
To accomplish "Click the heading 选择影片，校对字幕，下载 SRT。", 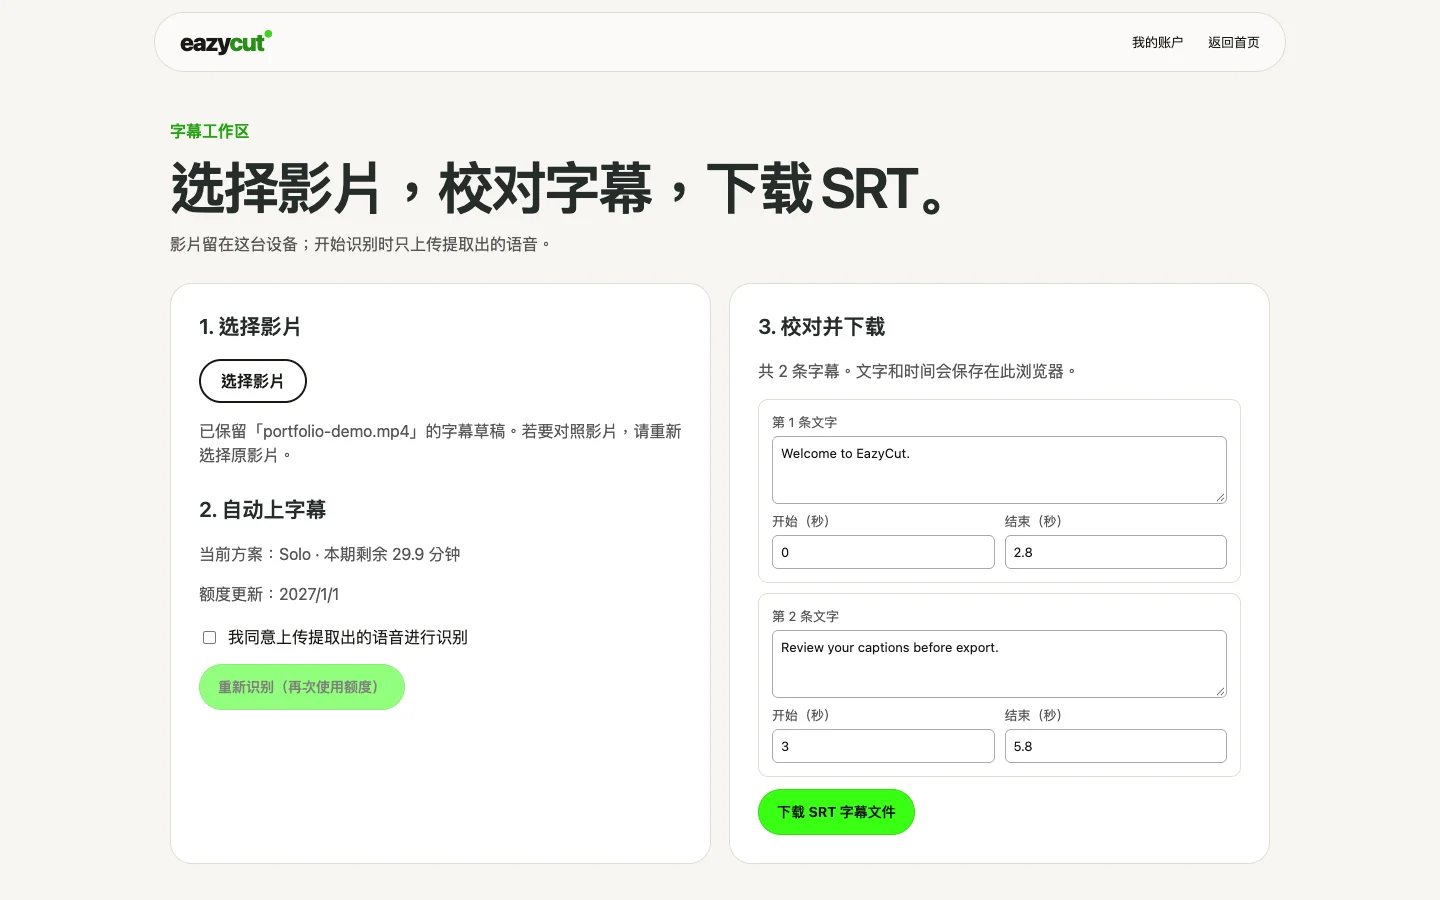I will pyautogui.click(x=559, y=188).
